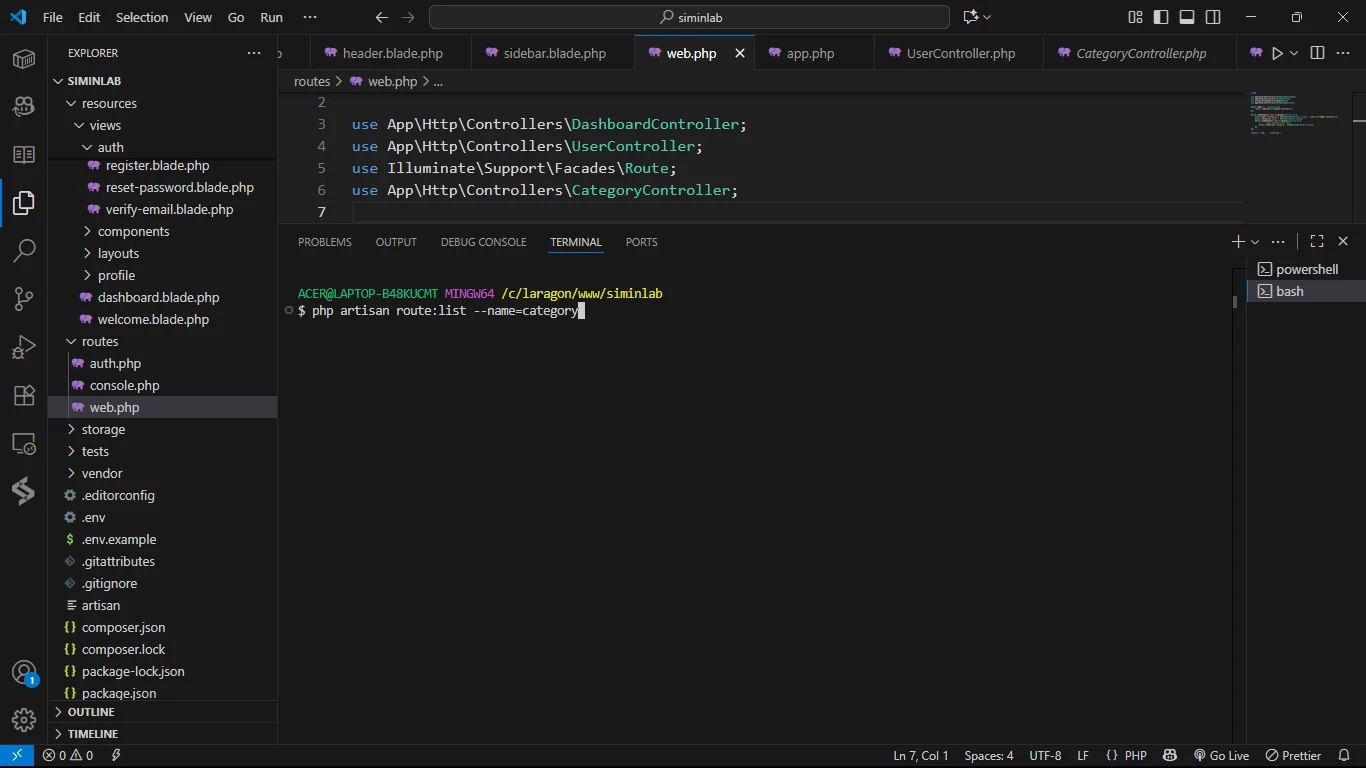
Task: Click the split editor icon
Action: click(x=1317, y=53)
